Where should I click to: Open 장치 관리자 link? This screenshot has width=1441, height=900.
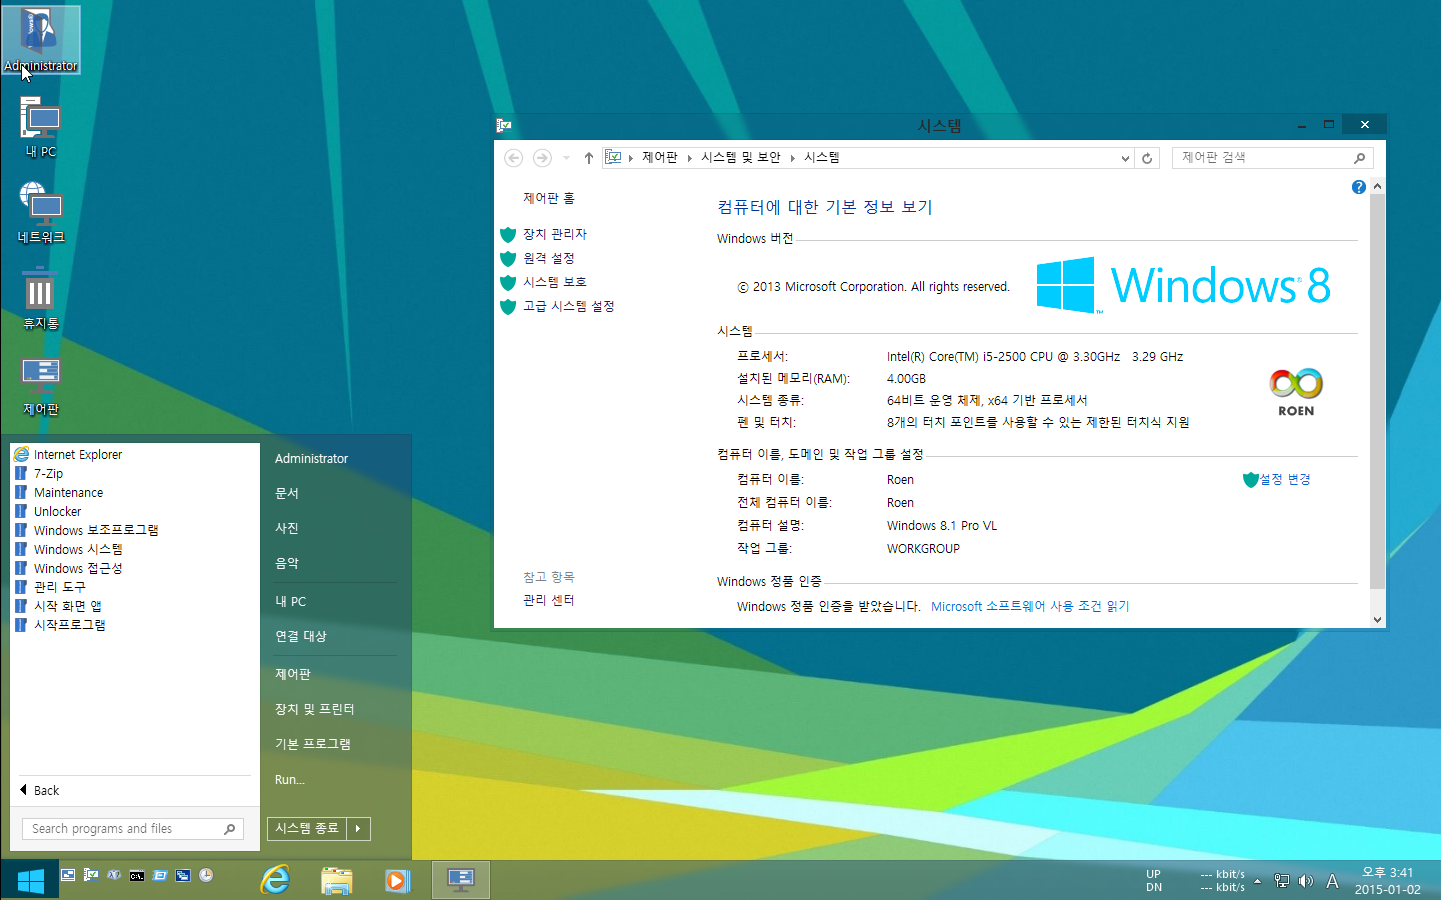[x=555, y=234]
